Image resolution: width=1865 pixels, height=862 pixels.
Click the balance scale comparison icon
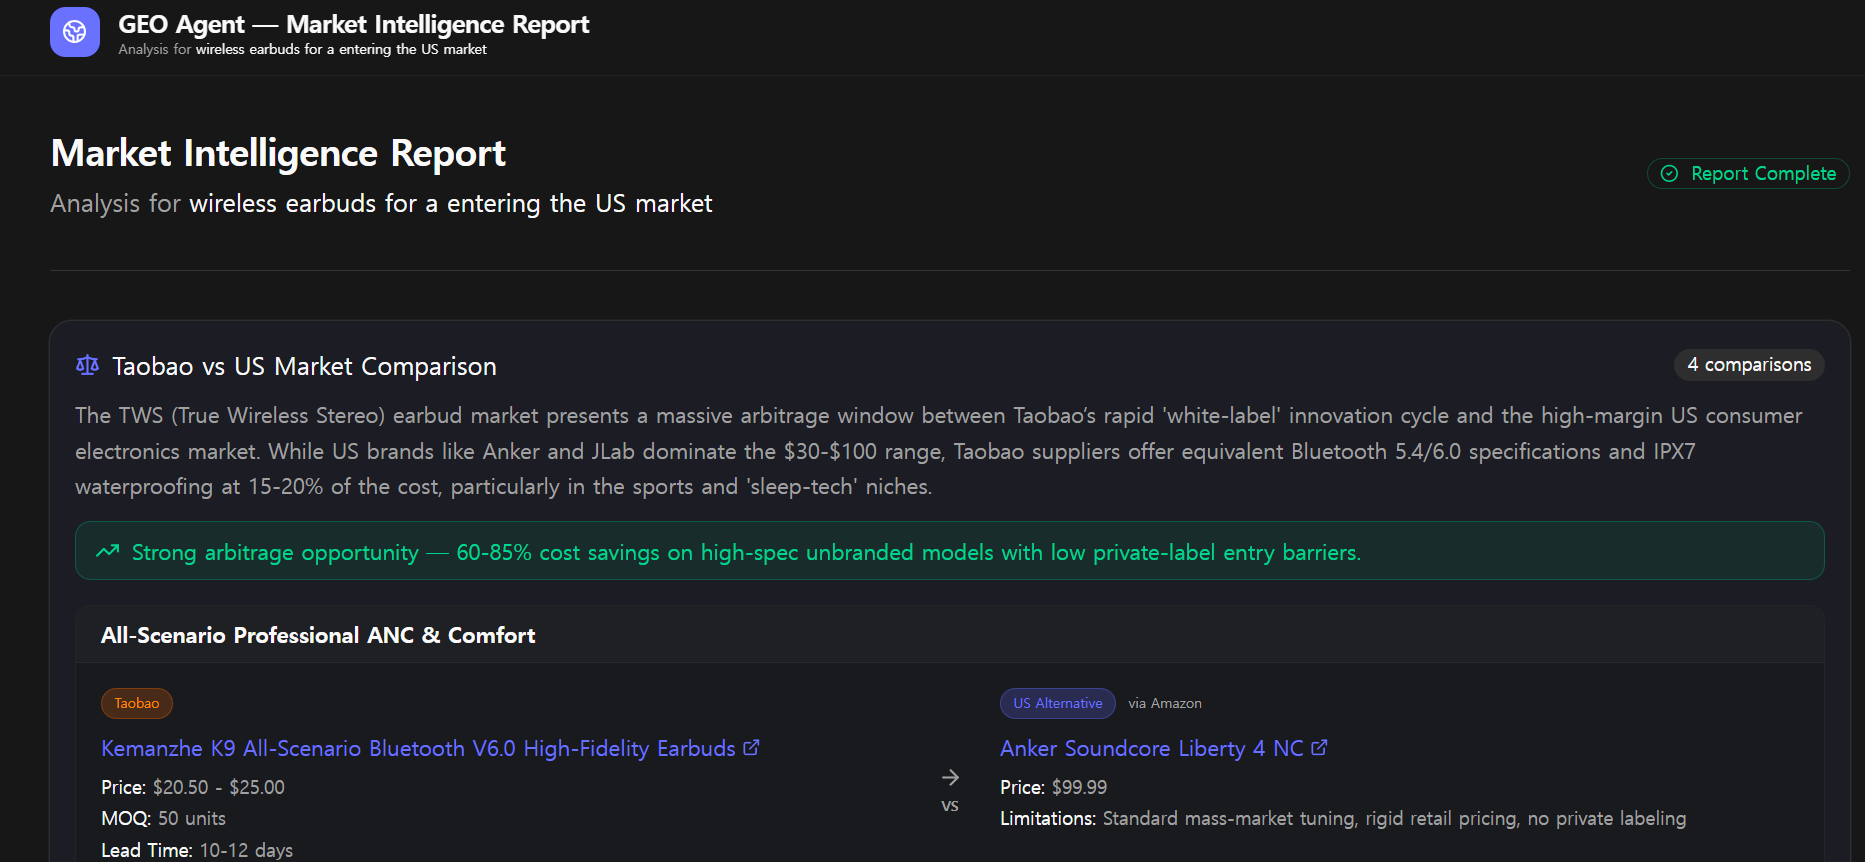(88, 366)
